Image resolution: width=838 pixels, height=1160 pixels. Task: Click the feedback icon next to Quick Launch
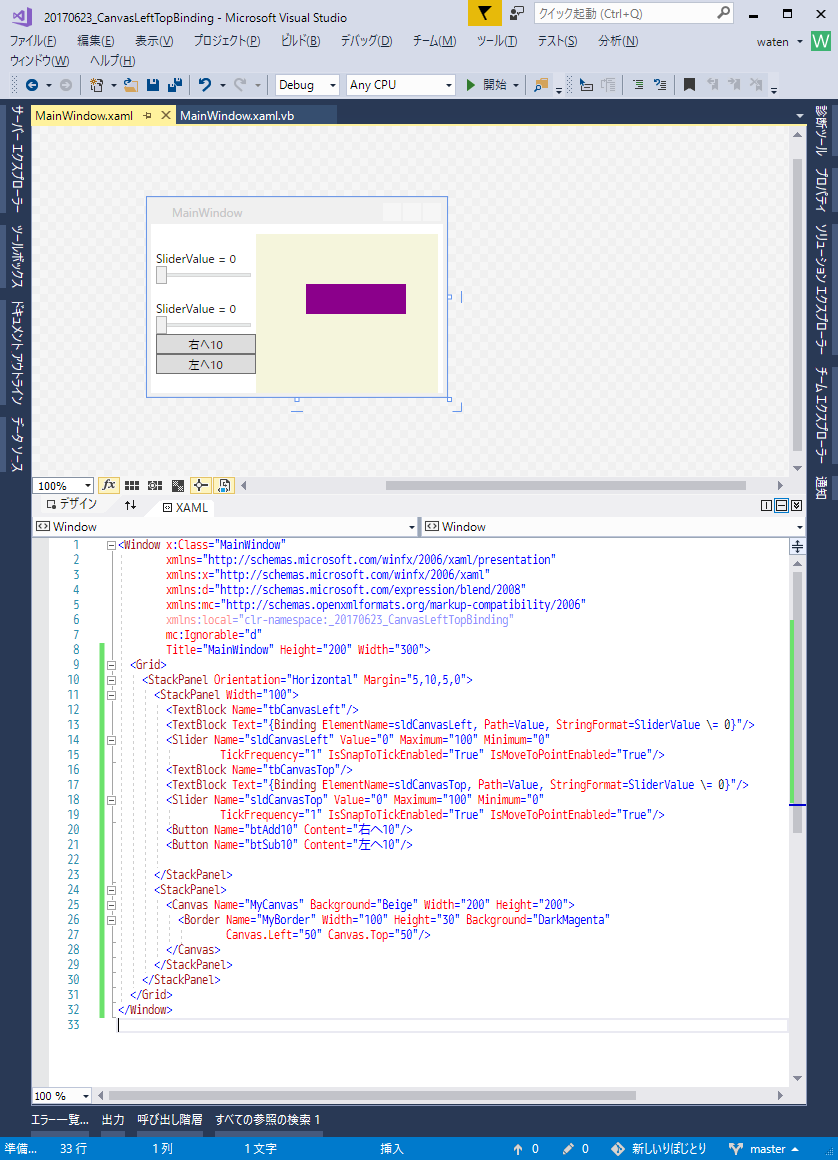(517, 13)
